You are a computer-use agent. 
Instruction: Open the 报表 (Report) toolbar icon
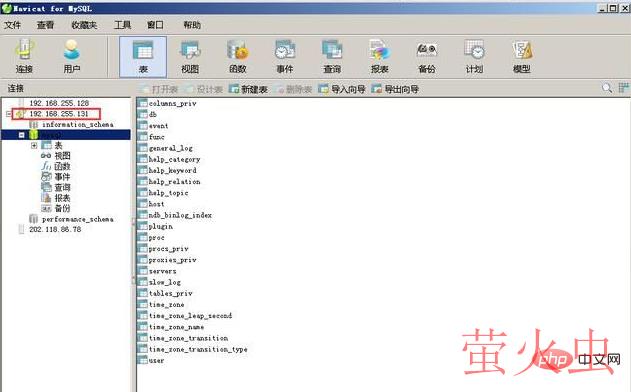click(x=379, y=57)
